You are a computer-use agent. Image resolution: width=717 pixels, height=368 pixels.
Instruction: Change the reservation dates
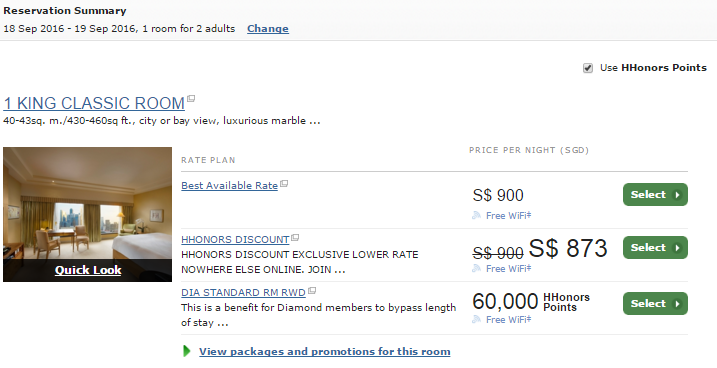click(x=268, y=29)
